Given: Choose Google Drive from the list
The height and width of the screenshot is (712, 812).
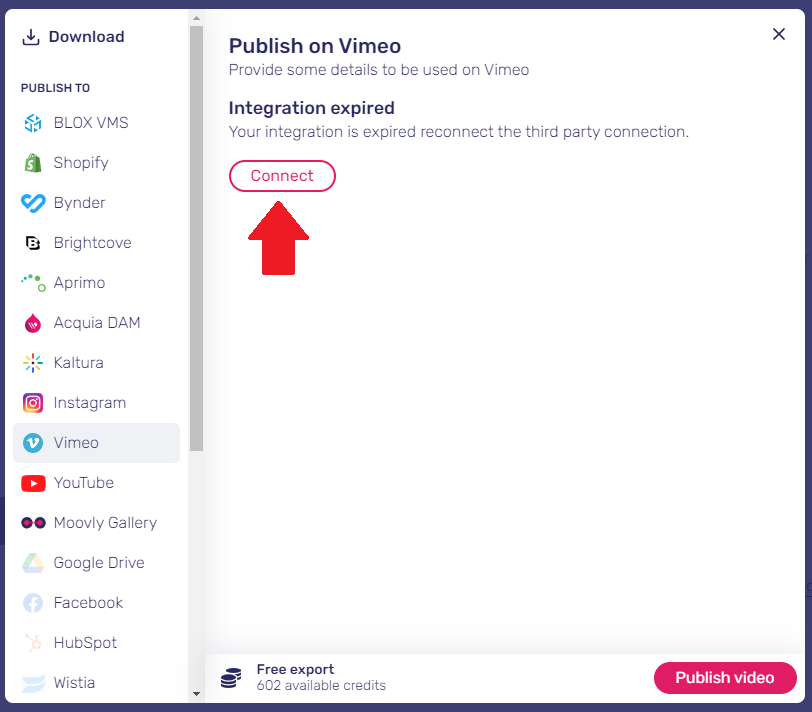Looking at the screenshot, I should tap(96, 563).
